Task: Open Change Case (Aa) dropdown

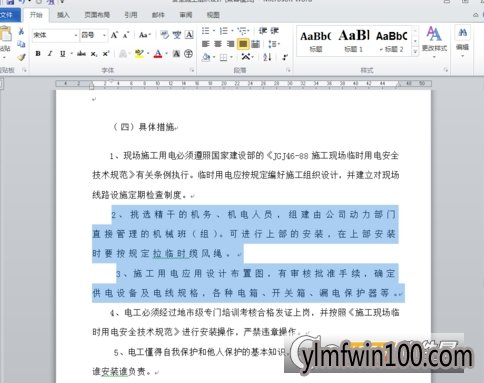Action: (x=145, y=35)
